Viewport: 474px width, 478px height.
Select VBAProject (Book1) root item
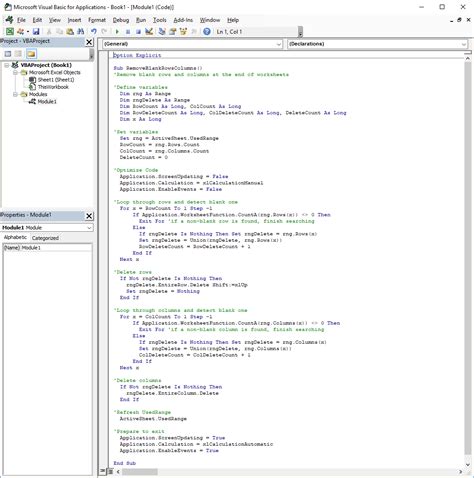pyautogui.click(x=46, y=65)
